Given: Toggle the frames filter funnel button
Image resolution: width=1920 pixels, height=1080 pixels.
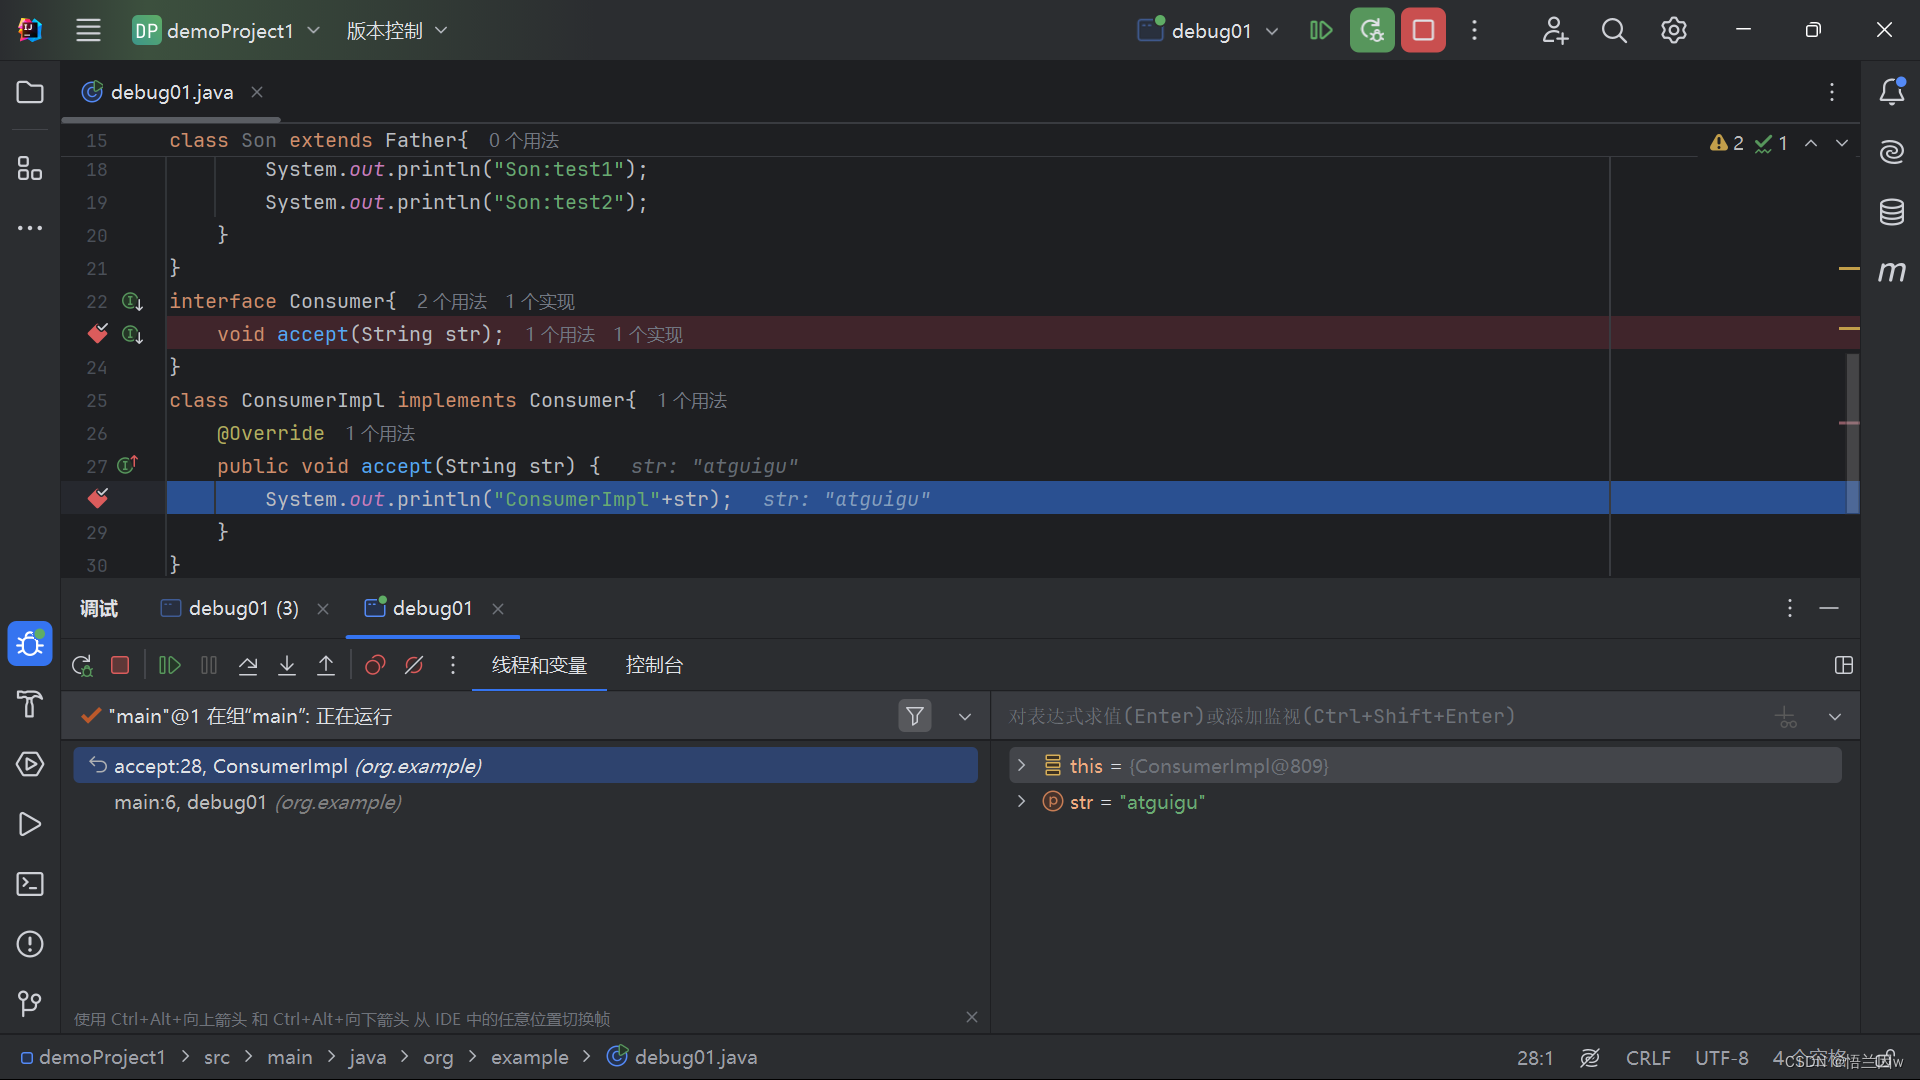Looking at the screenshot, I should (x=914, y=716).
